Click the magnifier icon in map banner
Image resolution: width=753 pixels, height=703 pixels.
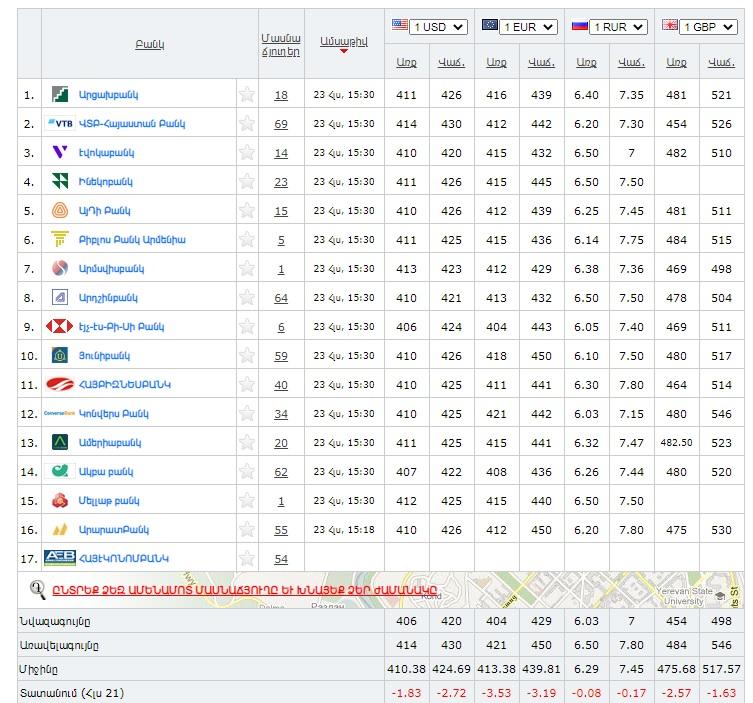38,589
